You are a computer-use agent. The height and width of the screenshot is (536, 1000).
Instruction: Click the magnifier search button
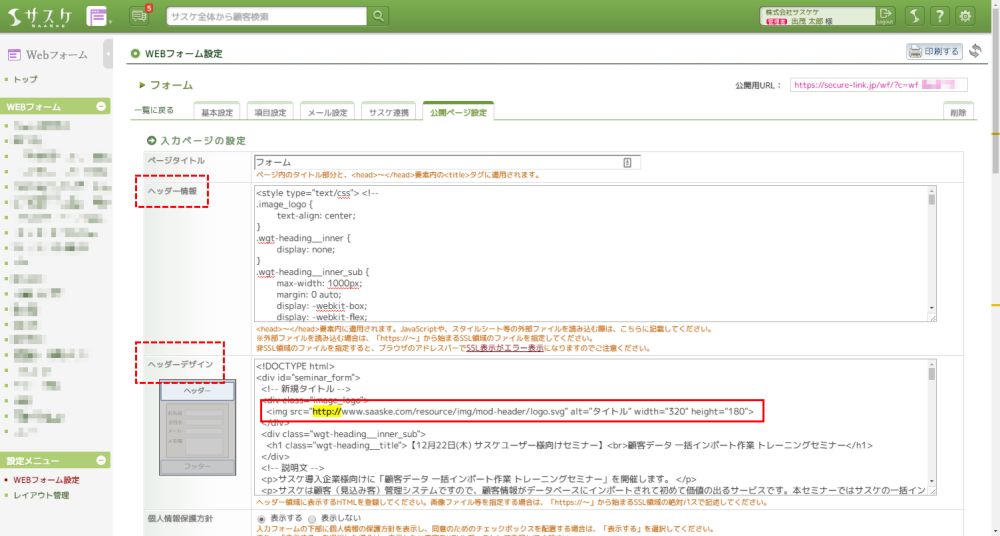(379, 16)
